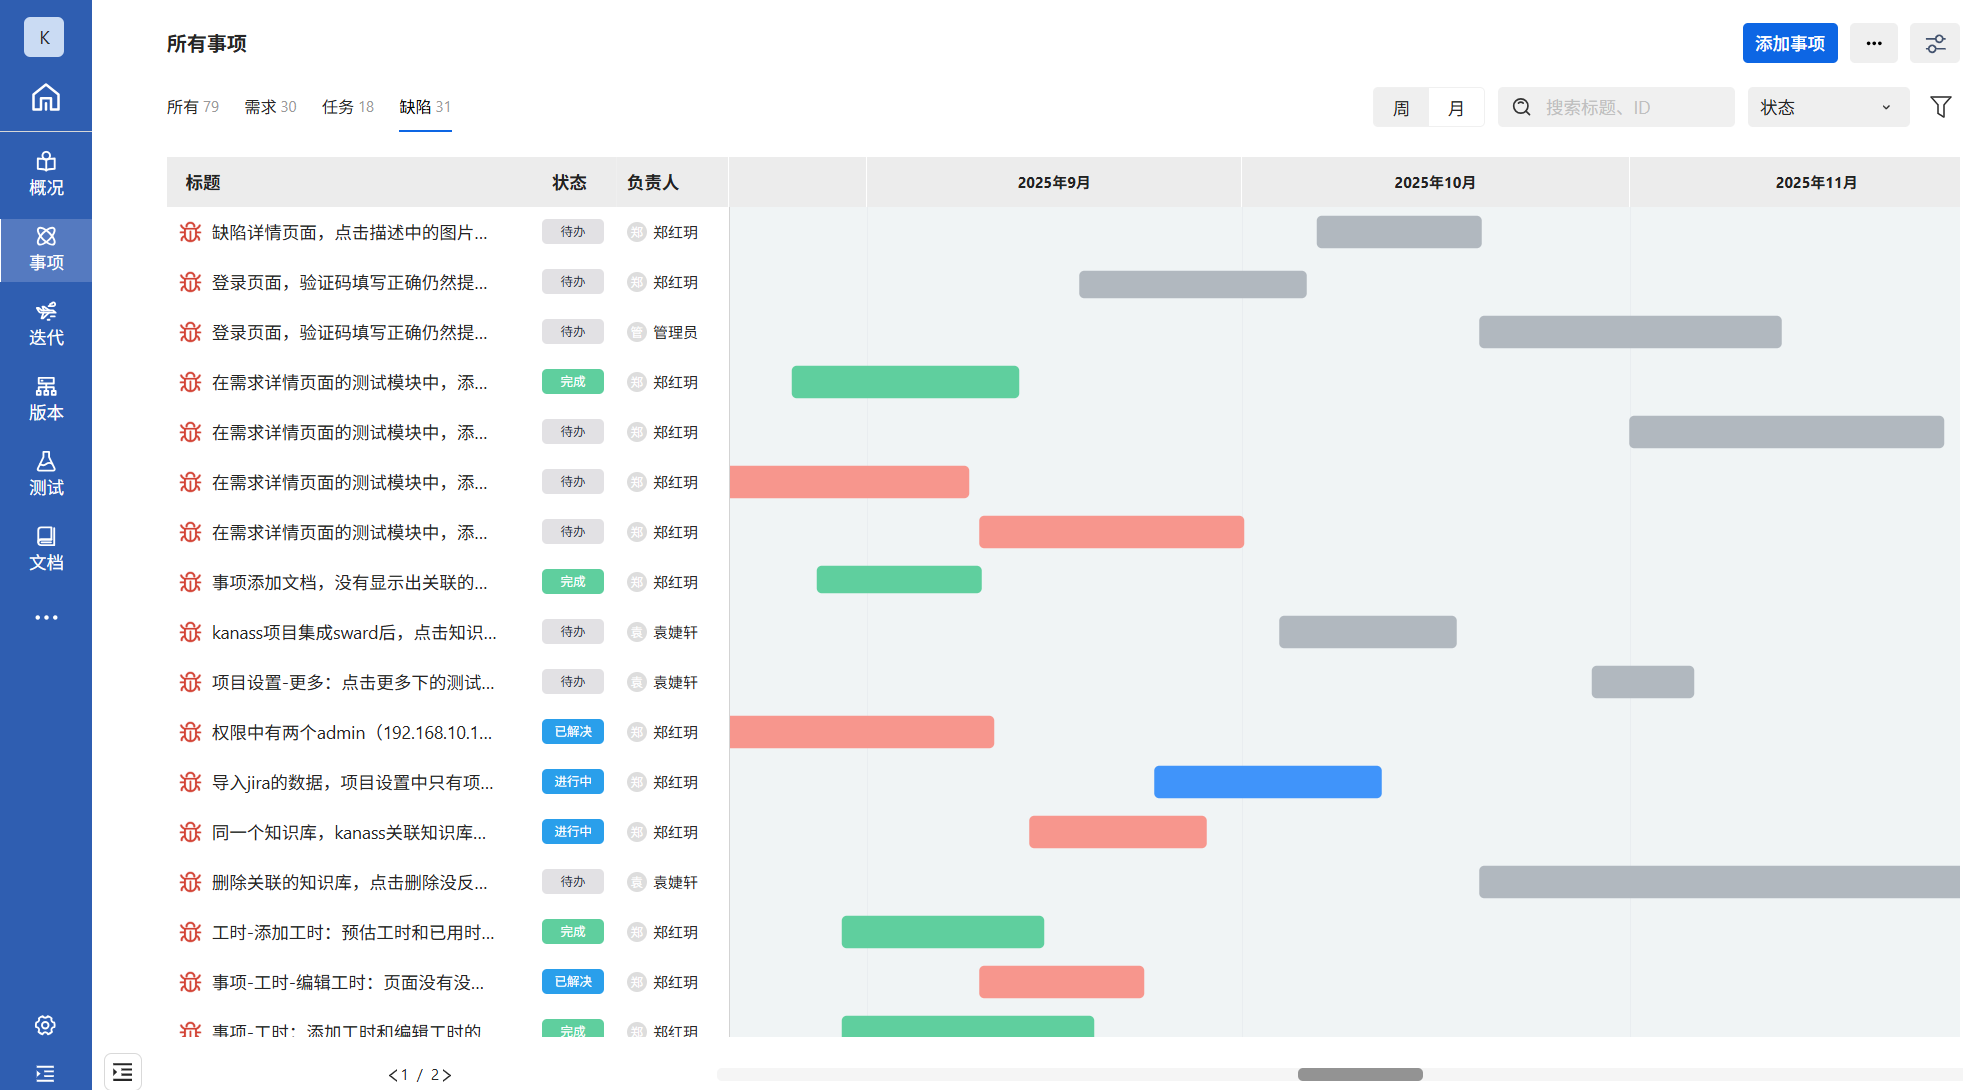
Task: Open 概况 overview in sidebar
Action: pos(46,174)
